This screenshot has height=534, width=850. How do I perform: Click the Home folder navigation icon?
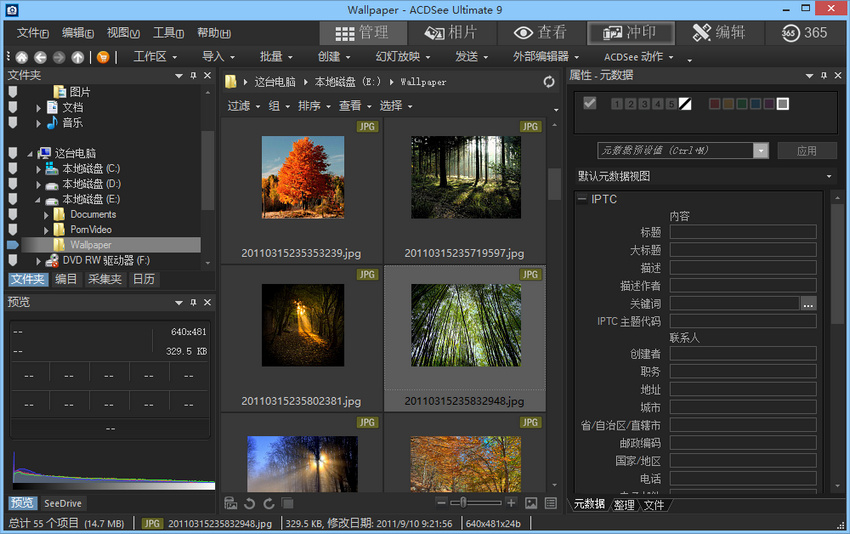click(x=21, y=57)
